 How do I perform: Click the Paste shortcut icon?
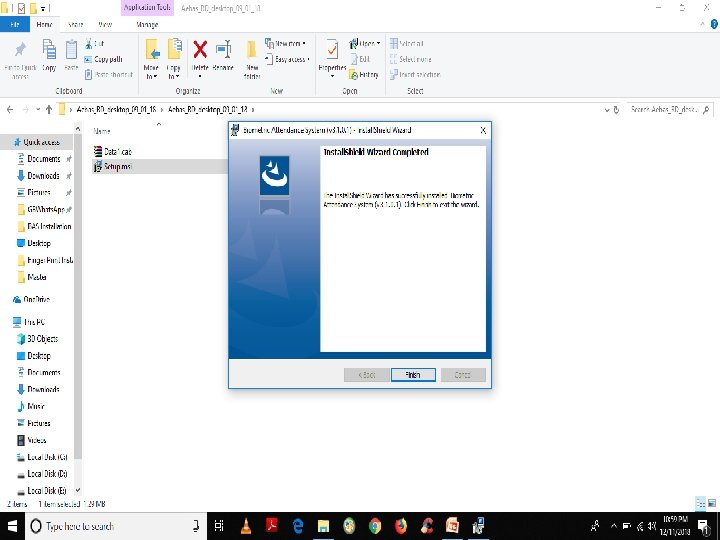point(89,74)
